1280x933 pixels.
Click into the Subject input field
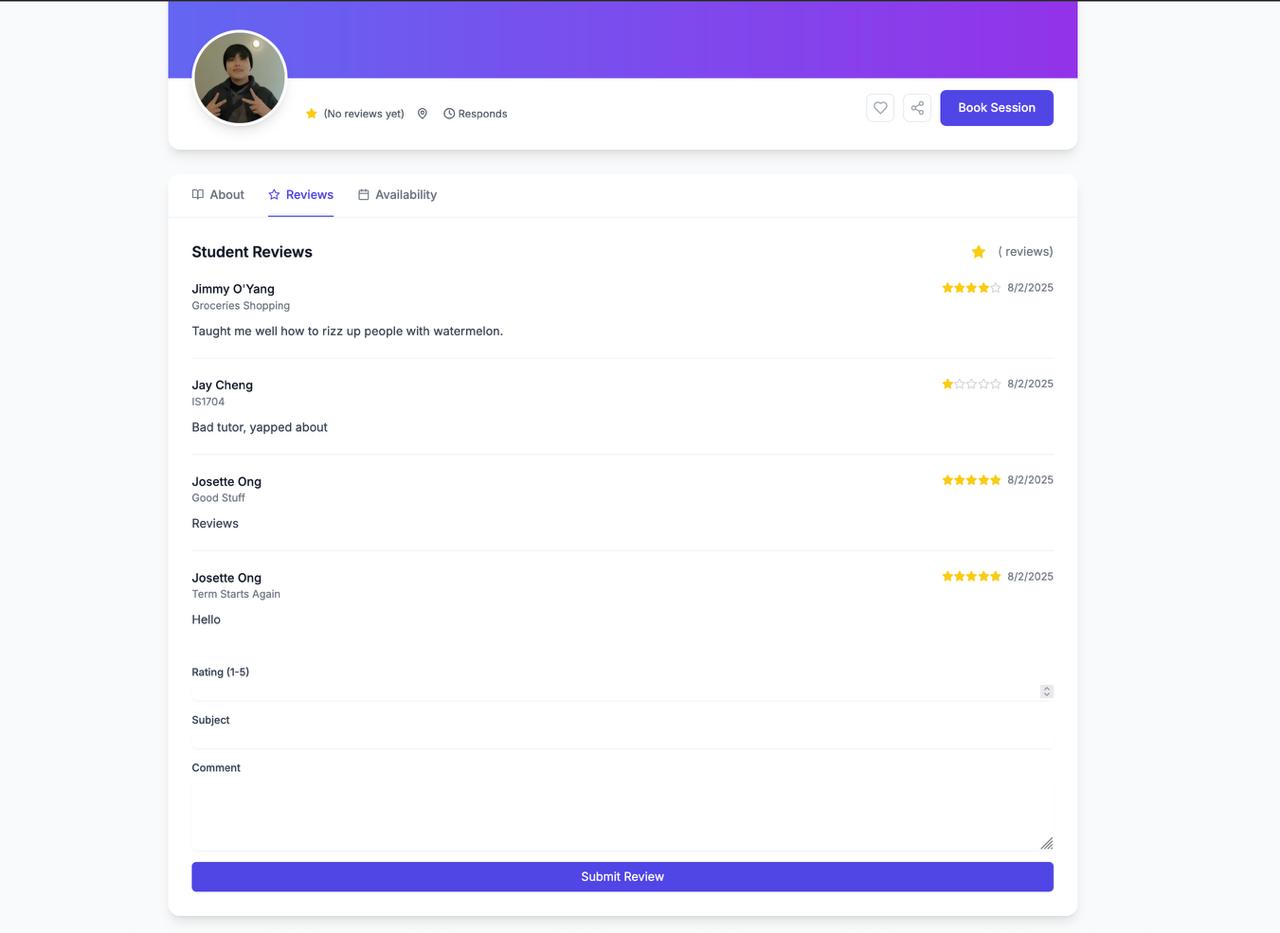[x=622, y=739]
